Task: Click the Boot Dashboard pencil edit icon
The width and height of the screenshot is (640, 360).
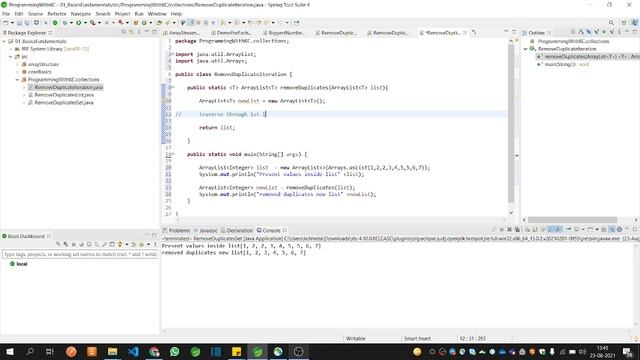Action: [104, 244]
